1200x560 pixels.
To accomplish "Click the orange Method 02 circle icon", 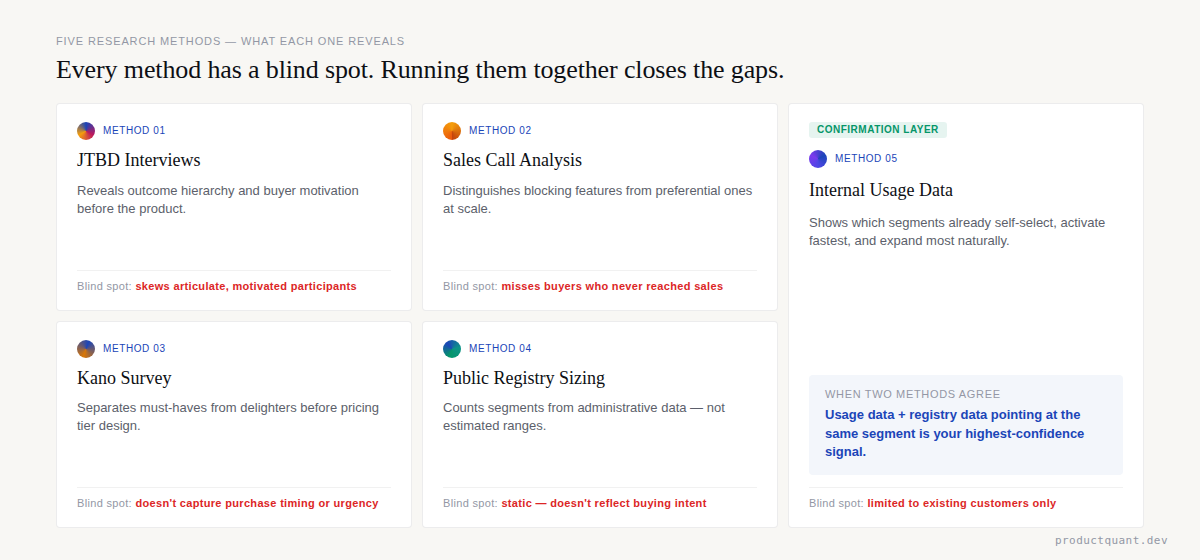I will tap(452, 131).
